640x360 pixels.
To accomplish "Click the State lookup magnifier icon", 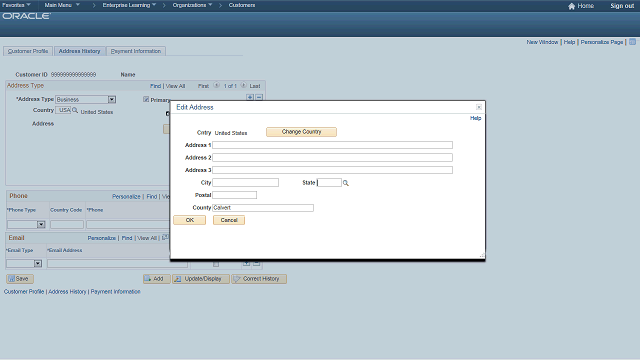I will pos(346,183).
